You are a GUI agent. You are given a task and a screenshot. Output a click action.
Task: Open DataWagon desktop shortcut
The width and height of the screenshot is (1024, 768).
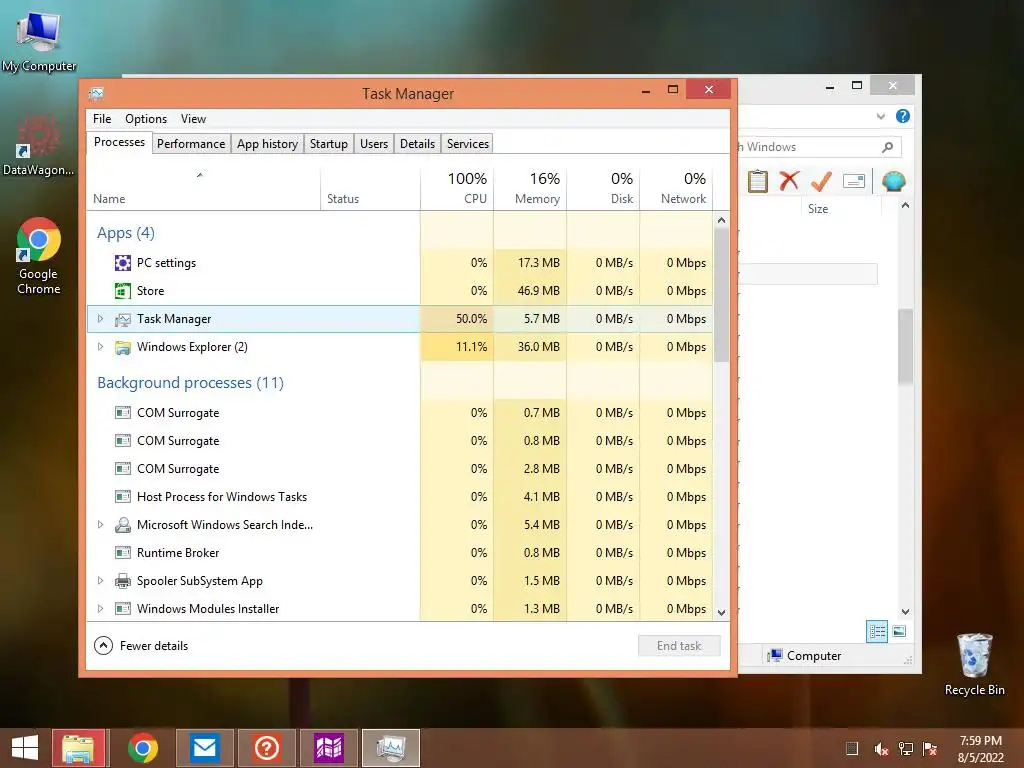coord(39,145)
